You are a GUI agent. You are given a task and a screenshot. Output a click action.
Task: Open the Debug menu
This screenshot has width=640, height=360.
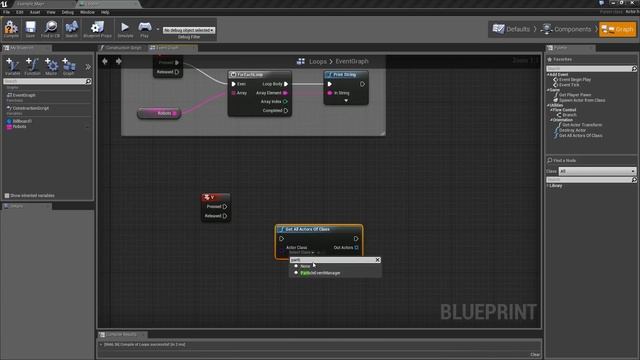click(x=68, y=12)
